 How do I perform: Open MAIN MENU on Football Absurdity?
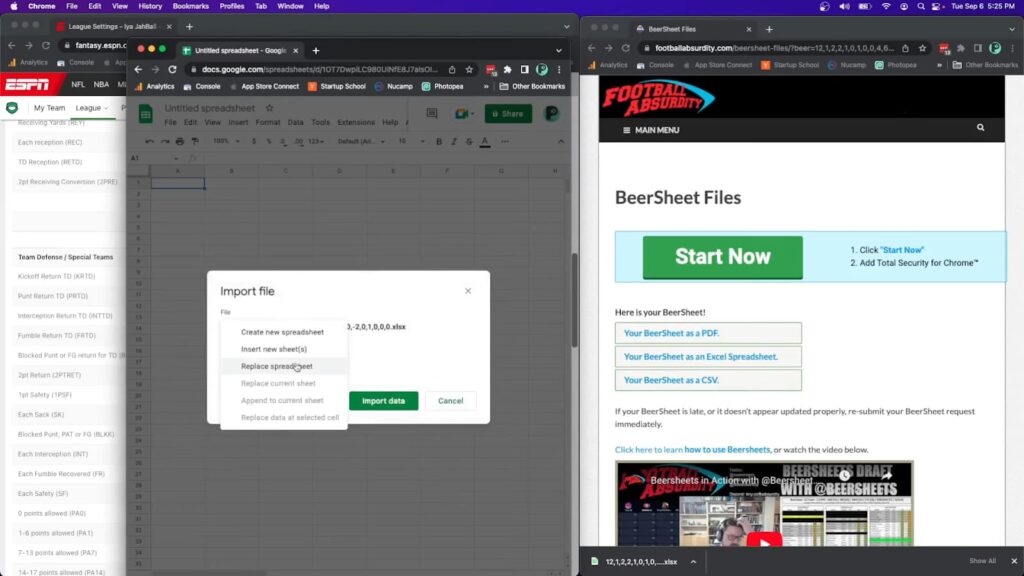pos(650,130)
